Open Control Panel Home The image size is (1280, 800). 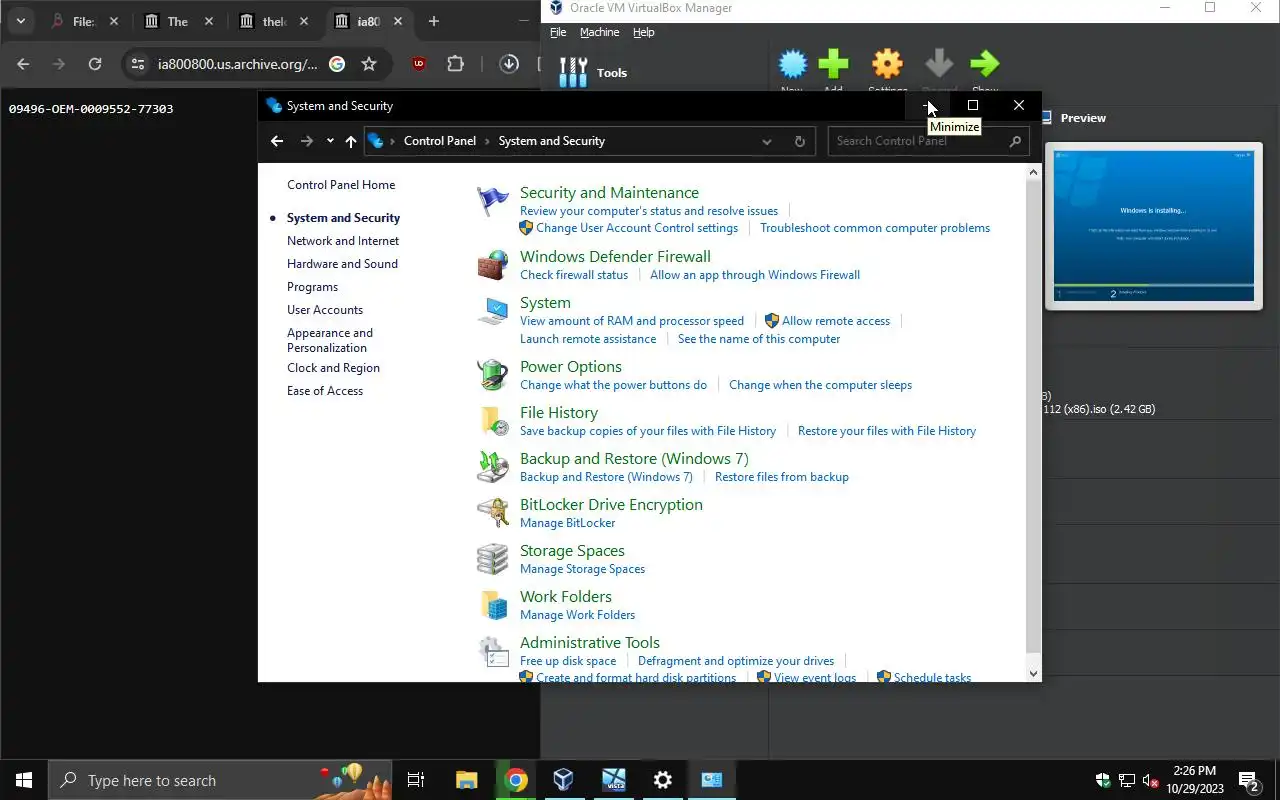point(341,185)
